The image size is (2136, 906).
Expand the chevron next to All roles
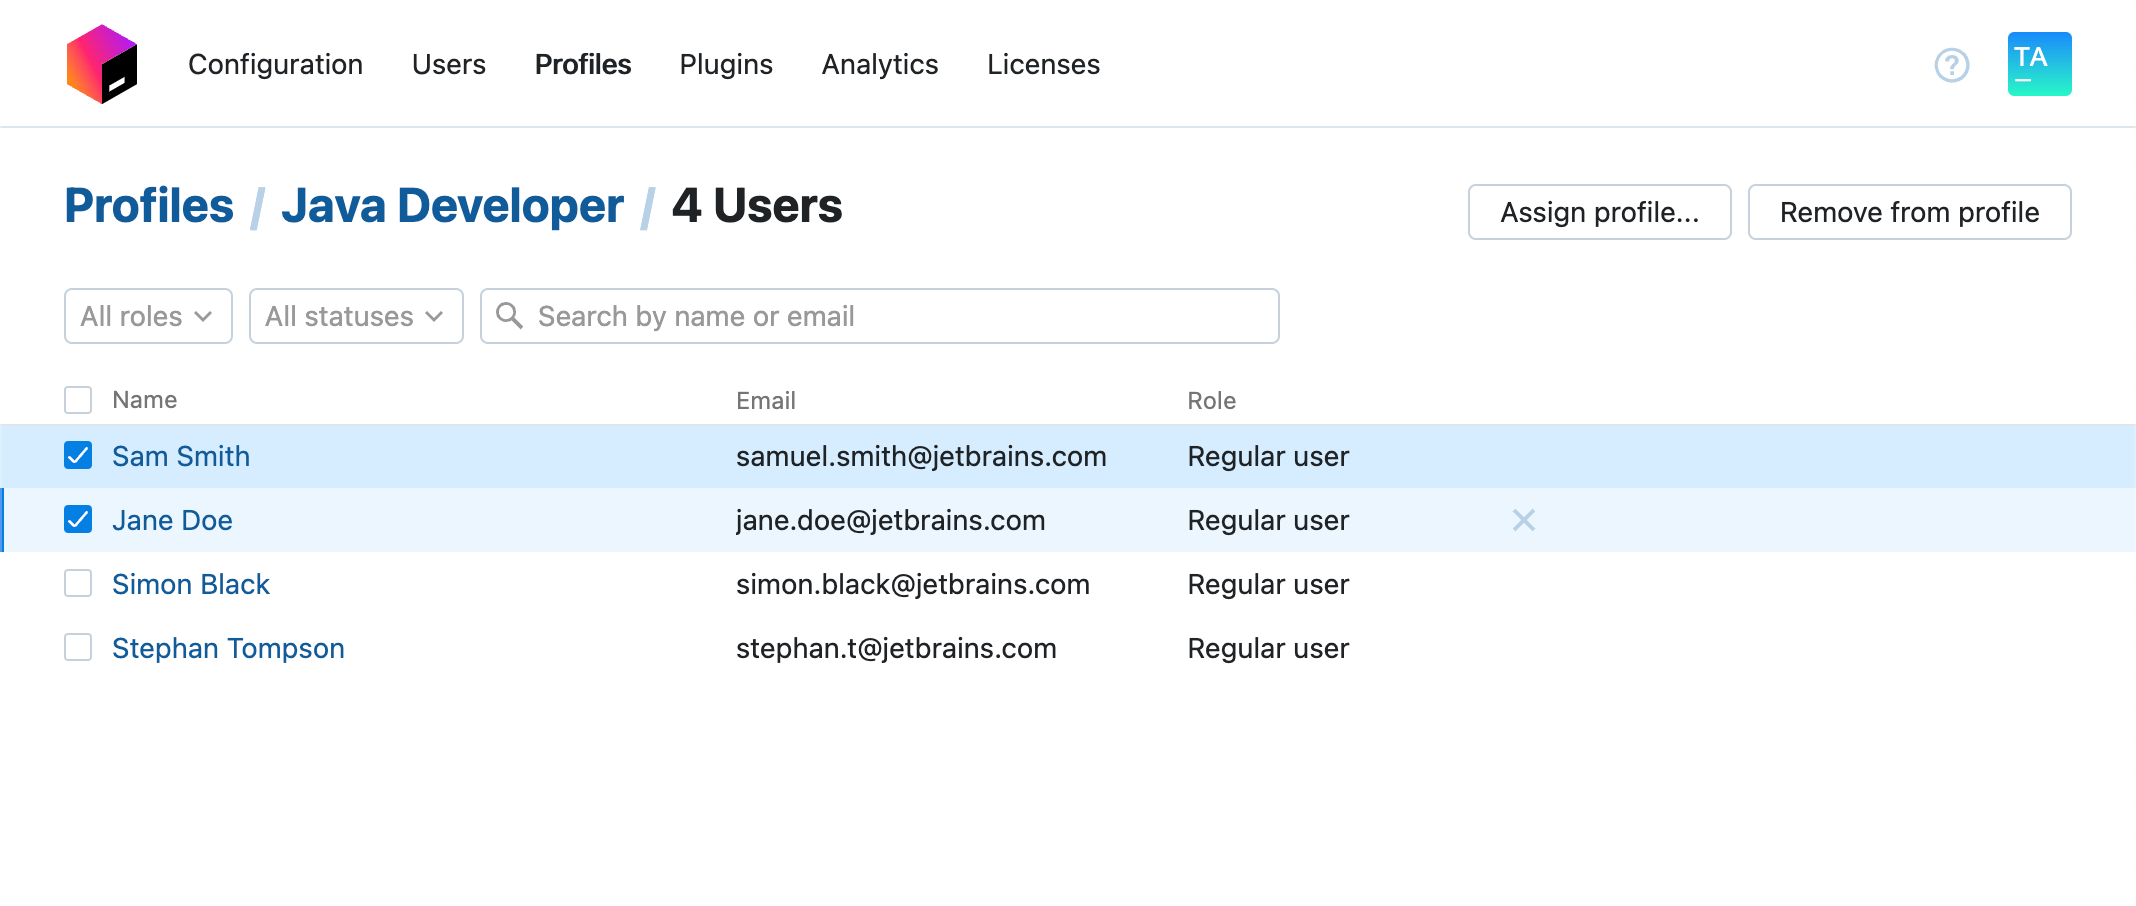pyautogui.click(x=205, y=316)
